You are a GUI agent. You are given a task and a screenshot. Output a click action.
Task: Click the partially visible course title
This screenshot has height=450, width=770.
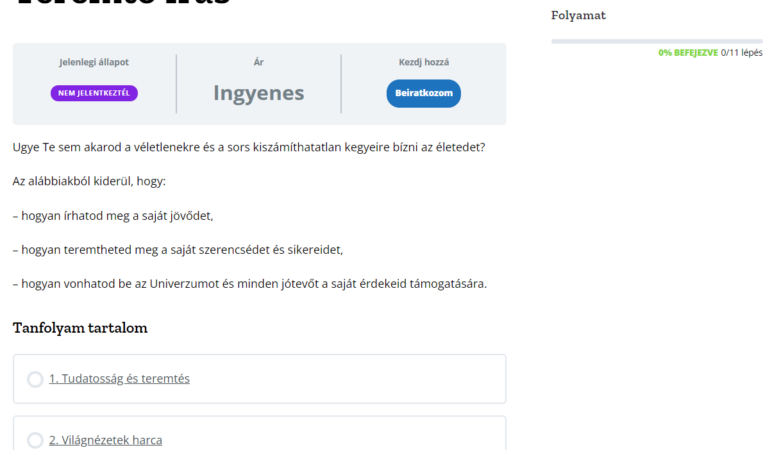[122, 4]
